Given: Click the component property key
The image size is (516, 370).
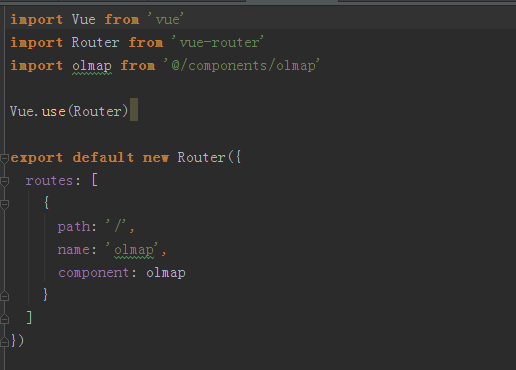Looking at the screenshot, I should pos(93,273).
